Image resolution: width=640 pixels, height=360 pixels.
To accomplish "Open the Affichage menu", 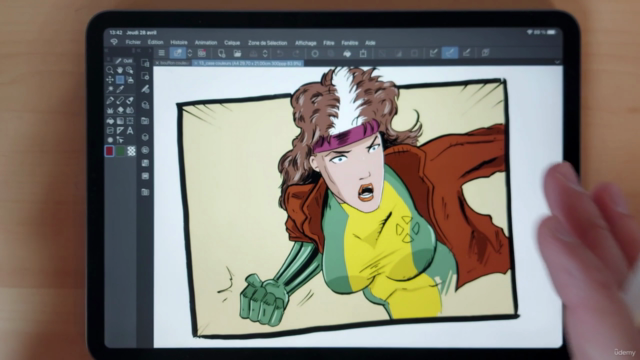I will pos(306,43).
